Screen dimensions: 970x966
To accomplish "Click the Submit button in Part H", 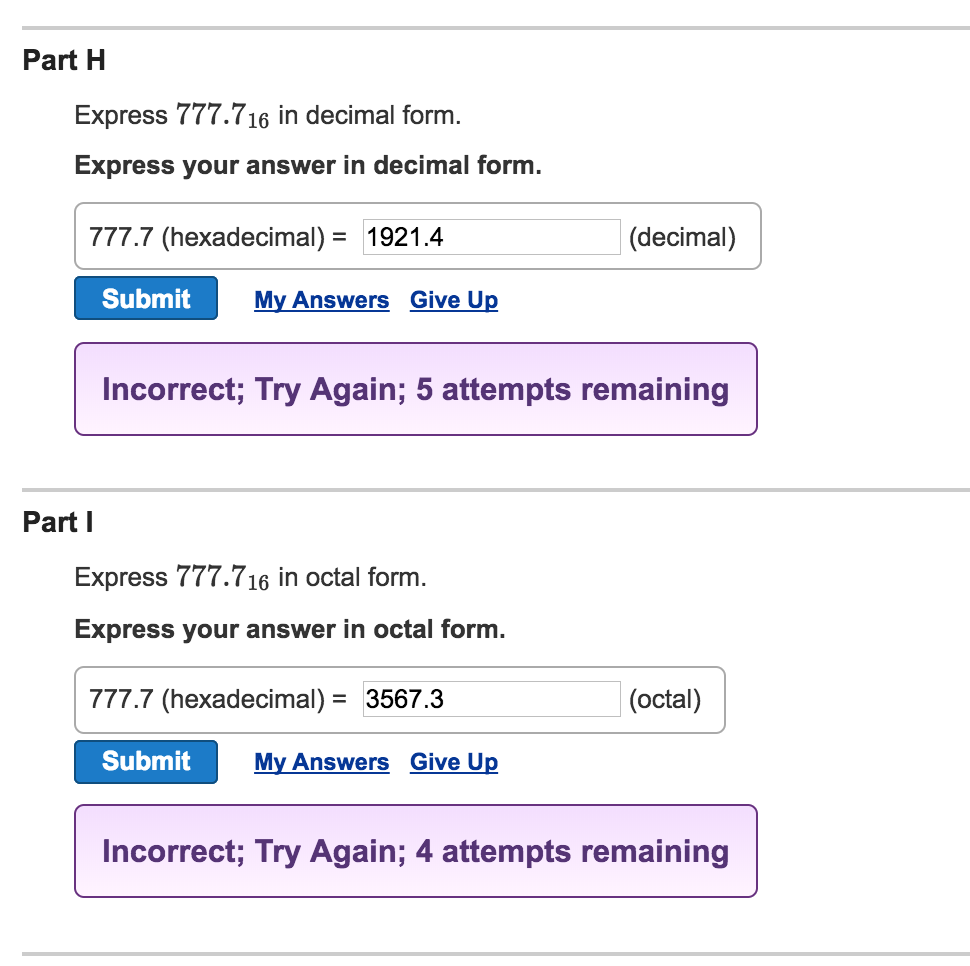I will point(145,297).
